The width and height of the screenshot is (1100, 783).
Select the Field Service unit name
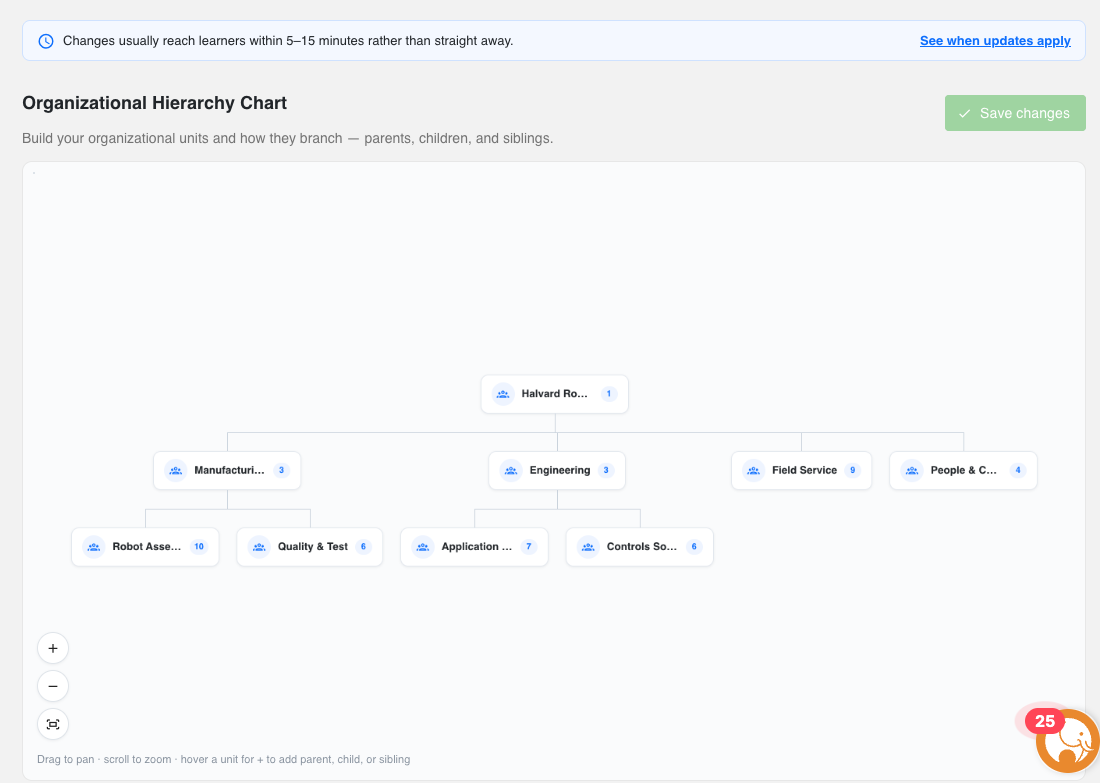pos(805,470)
